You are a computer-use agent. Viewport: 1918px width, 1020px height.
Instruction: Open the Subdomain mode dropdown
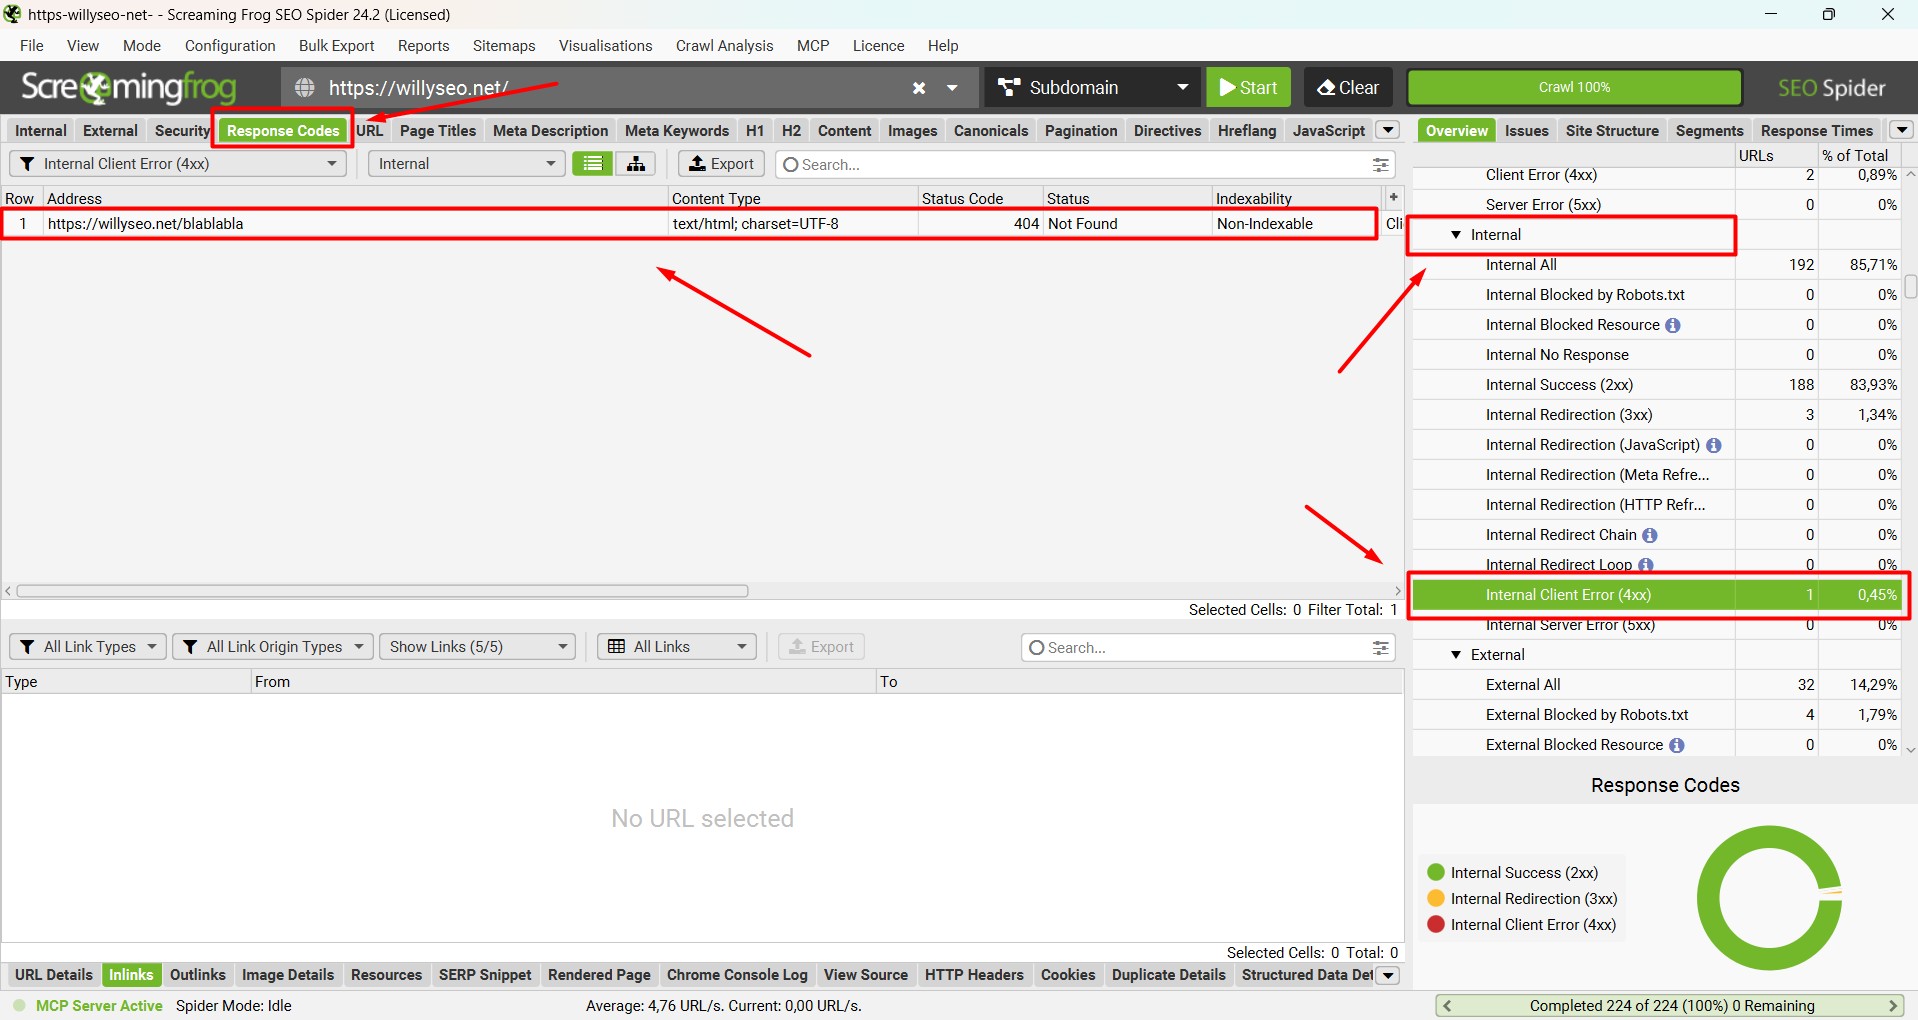tap(1092, 88)
